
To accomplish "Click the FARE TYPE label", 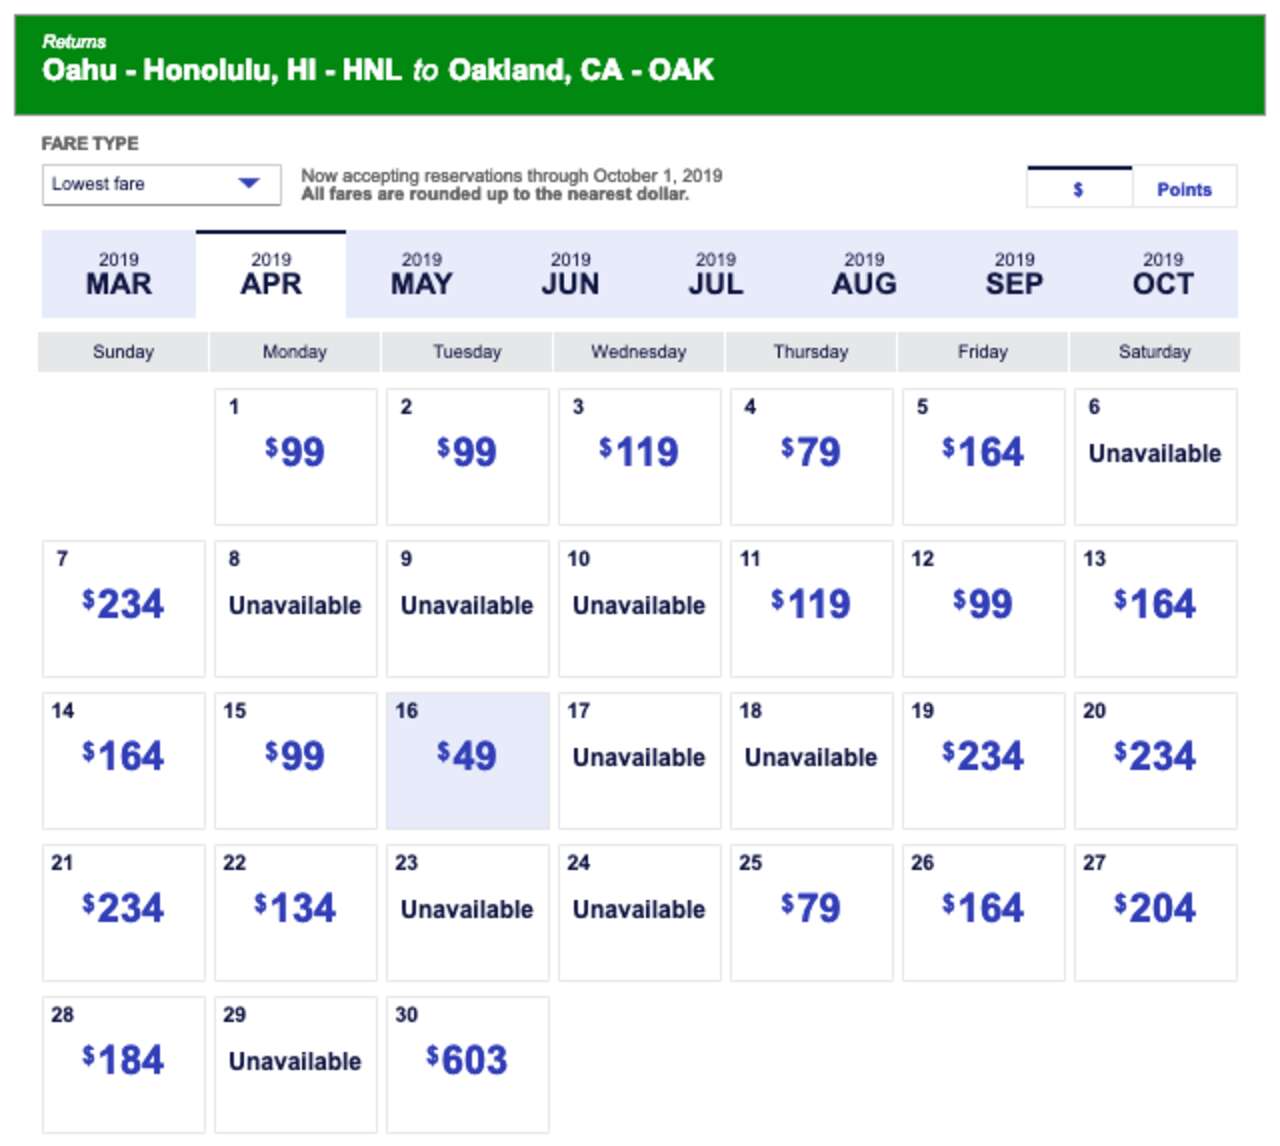I will tap(90, 144).
